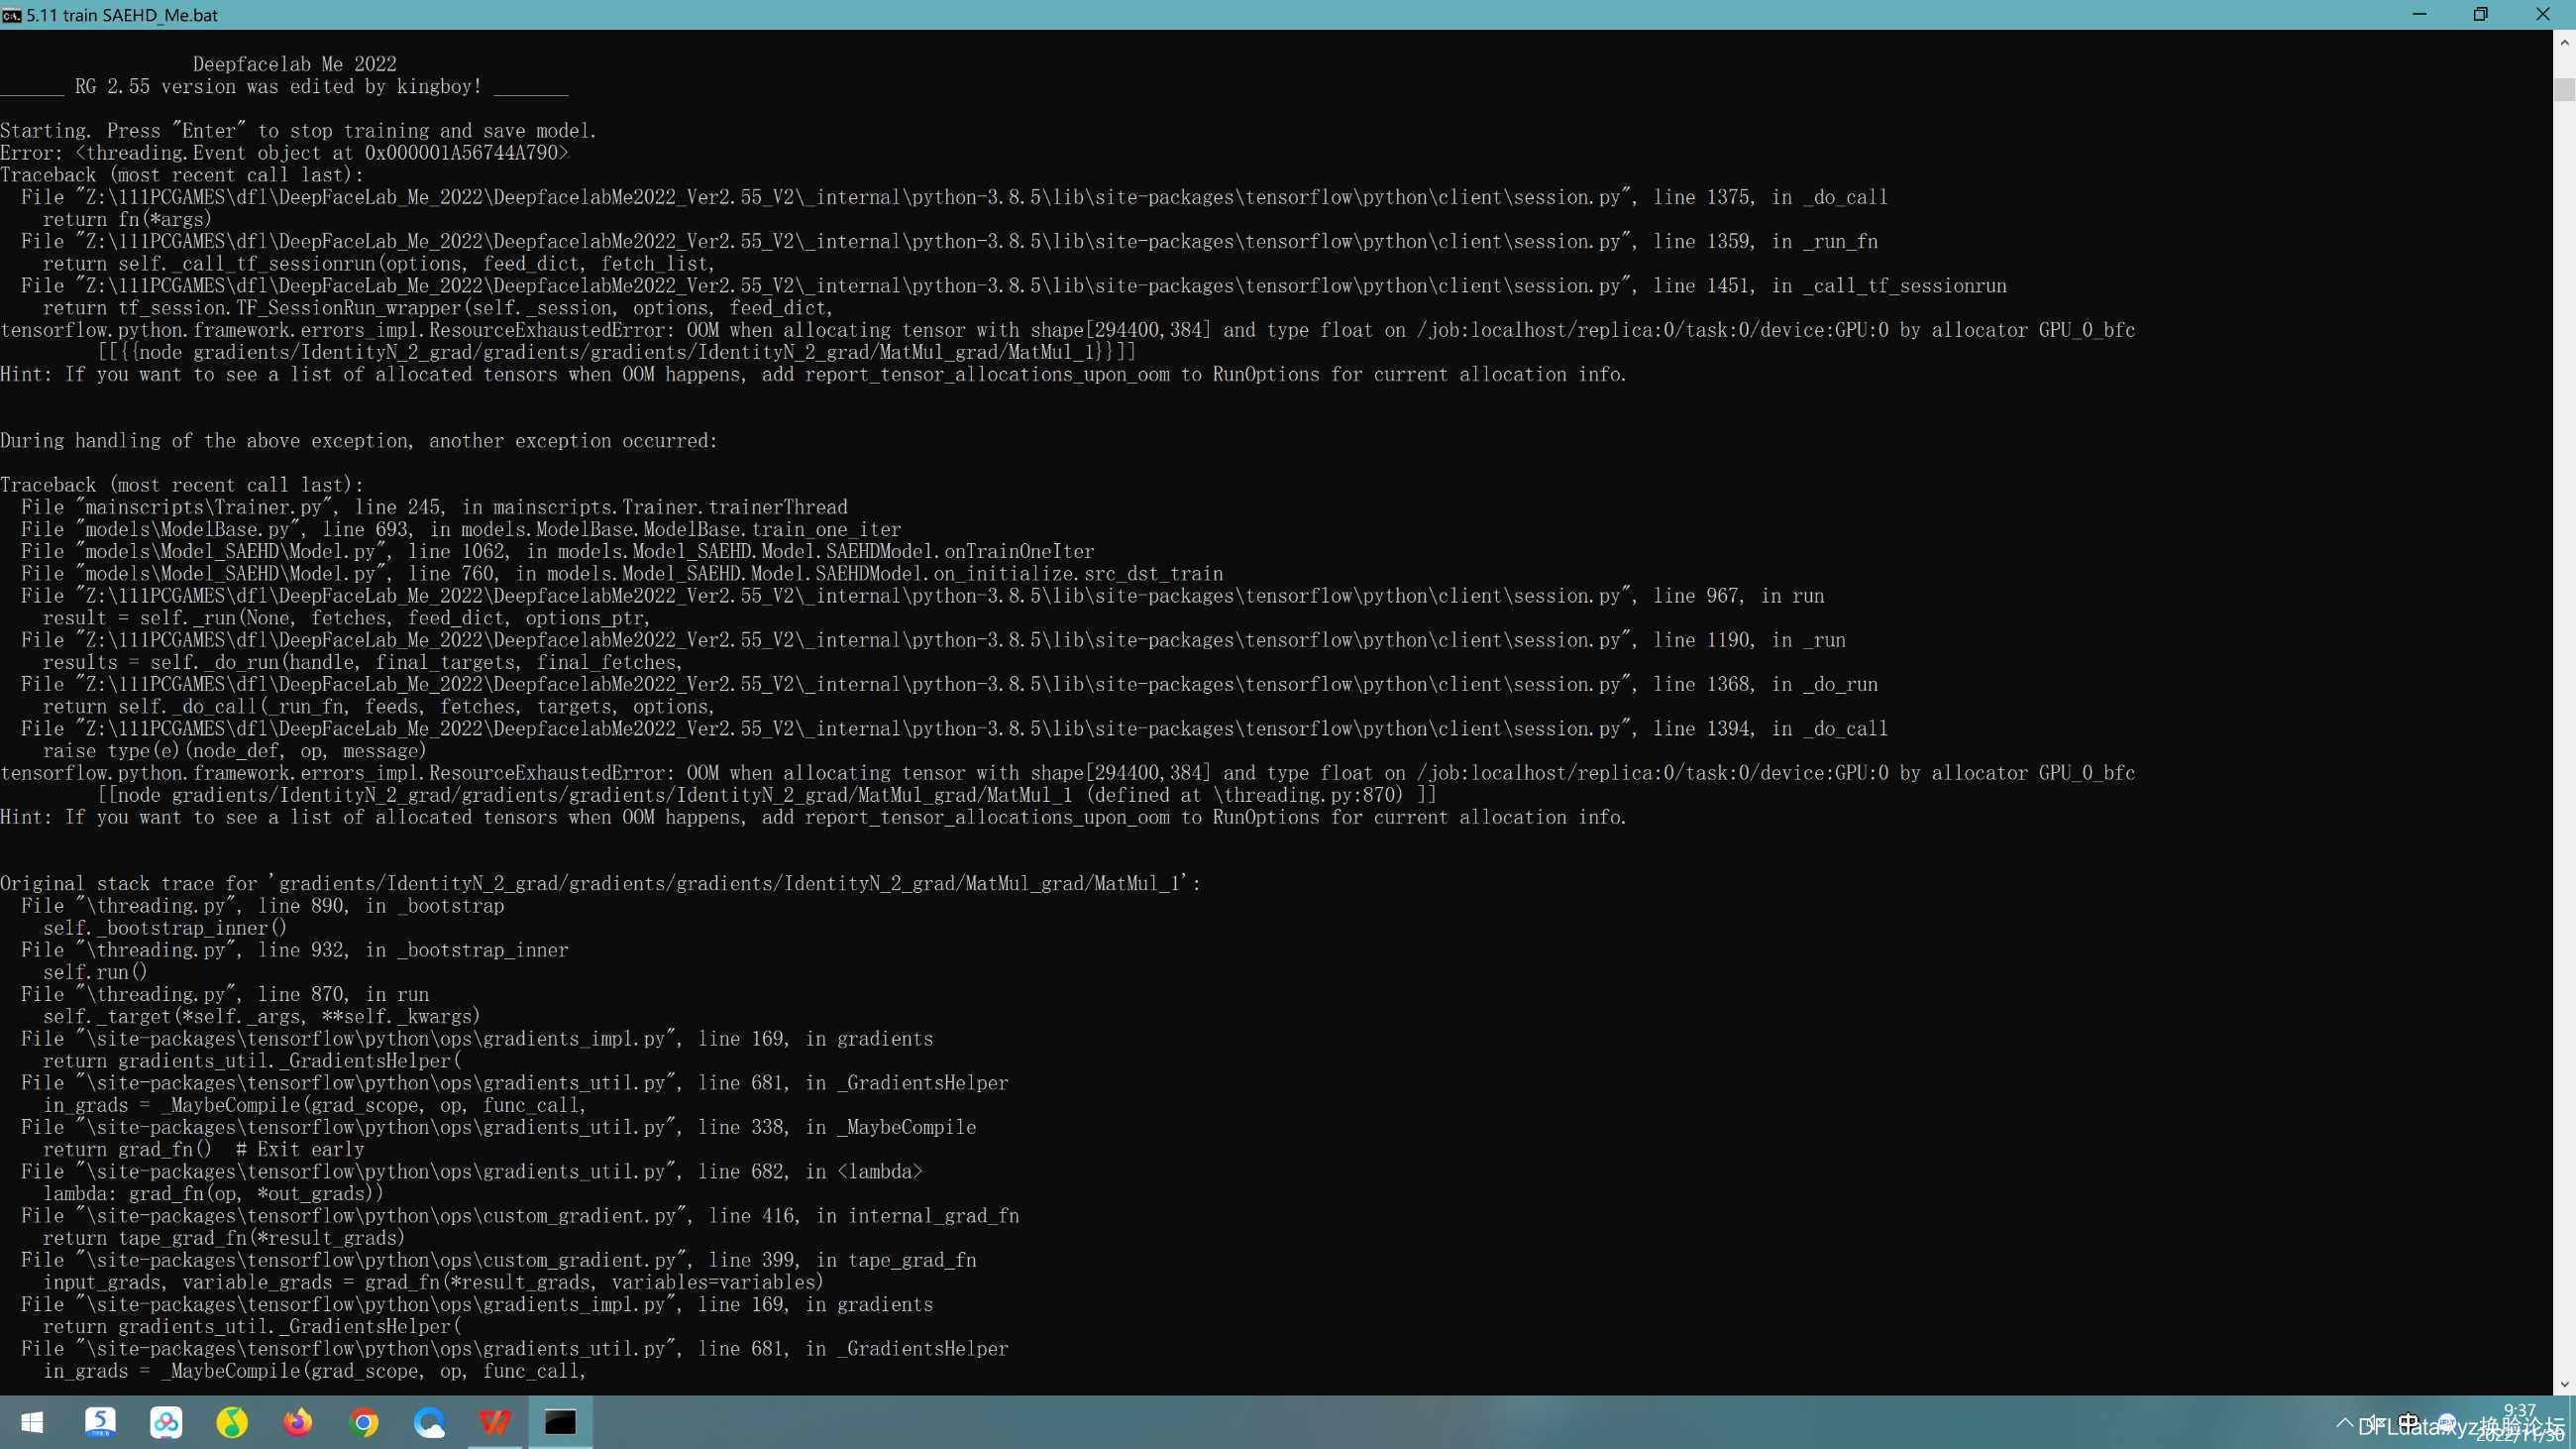Open the blue Q cloud browser icon
Image resolution: width=2576 pixels, height=1449 pixels.
coord(430,1422)
